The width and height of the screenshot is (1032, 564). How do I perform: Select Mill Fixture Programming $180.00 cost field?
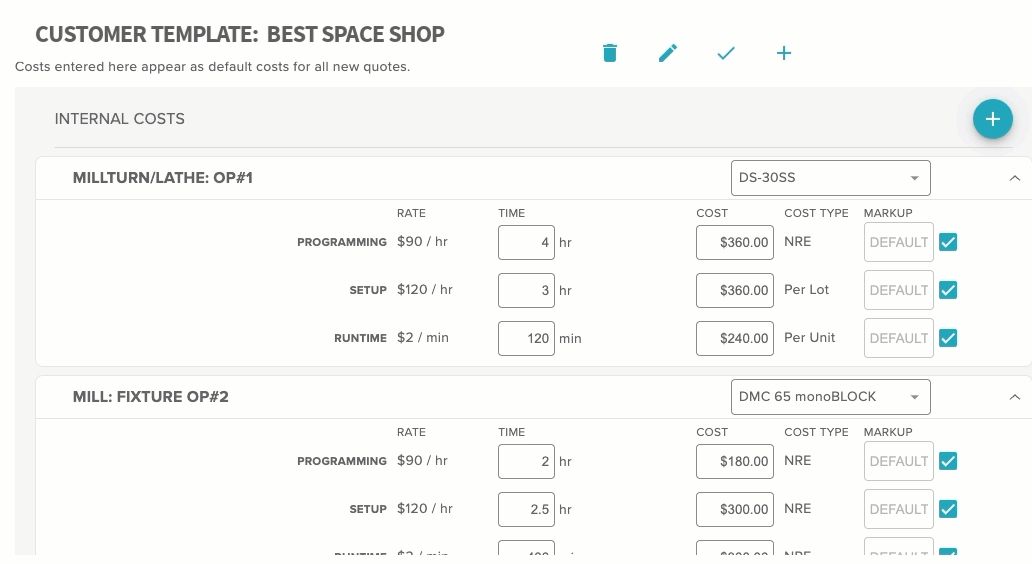point(735,461)
